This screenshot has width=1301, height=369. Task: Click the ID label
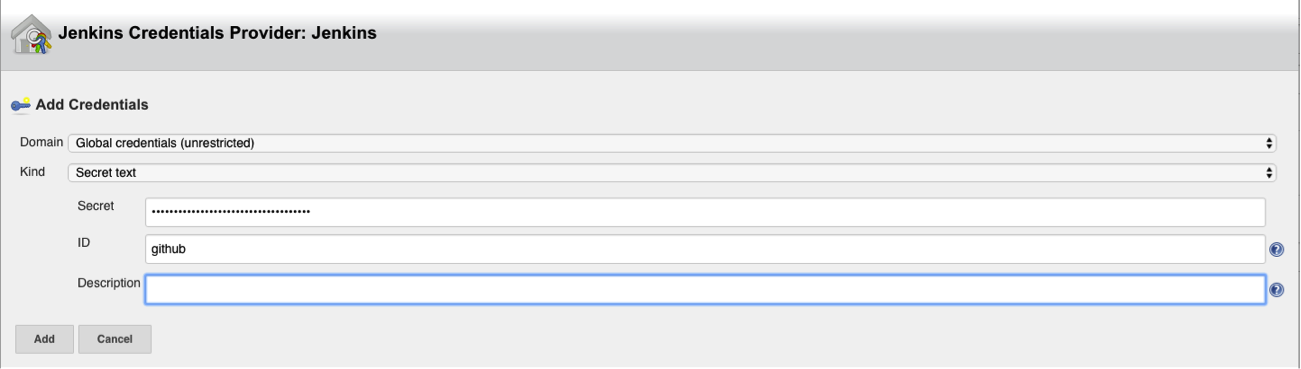(x=84, y=243)
